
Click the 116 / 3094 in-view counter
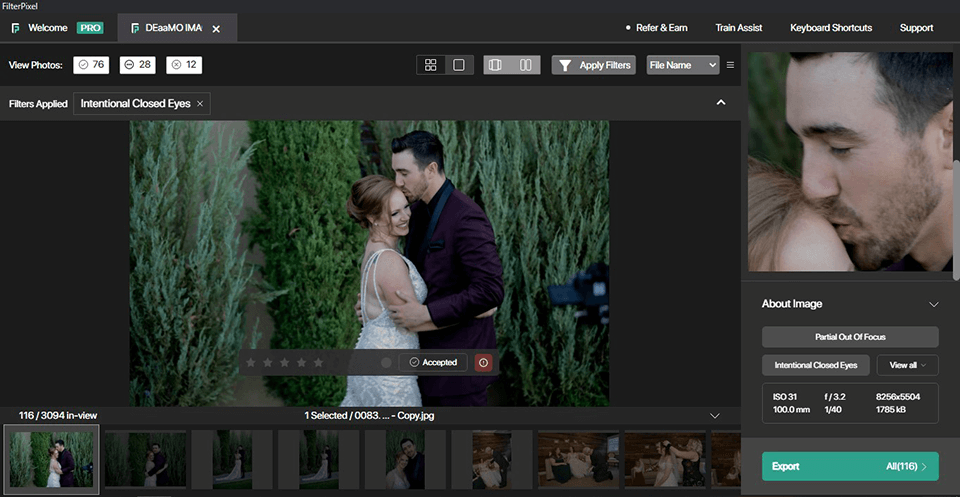[58, 416]
